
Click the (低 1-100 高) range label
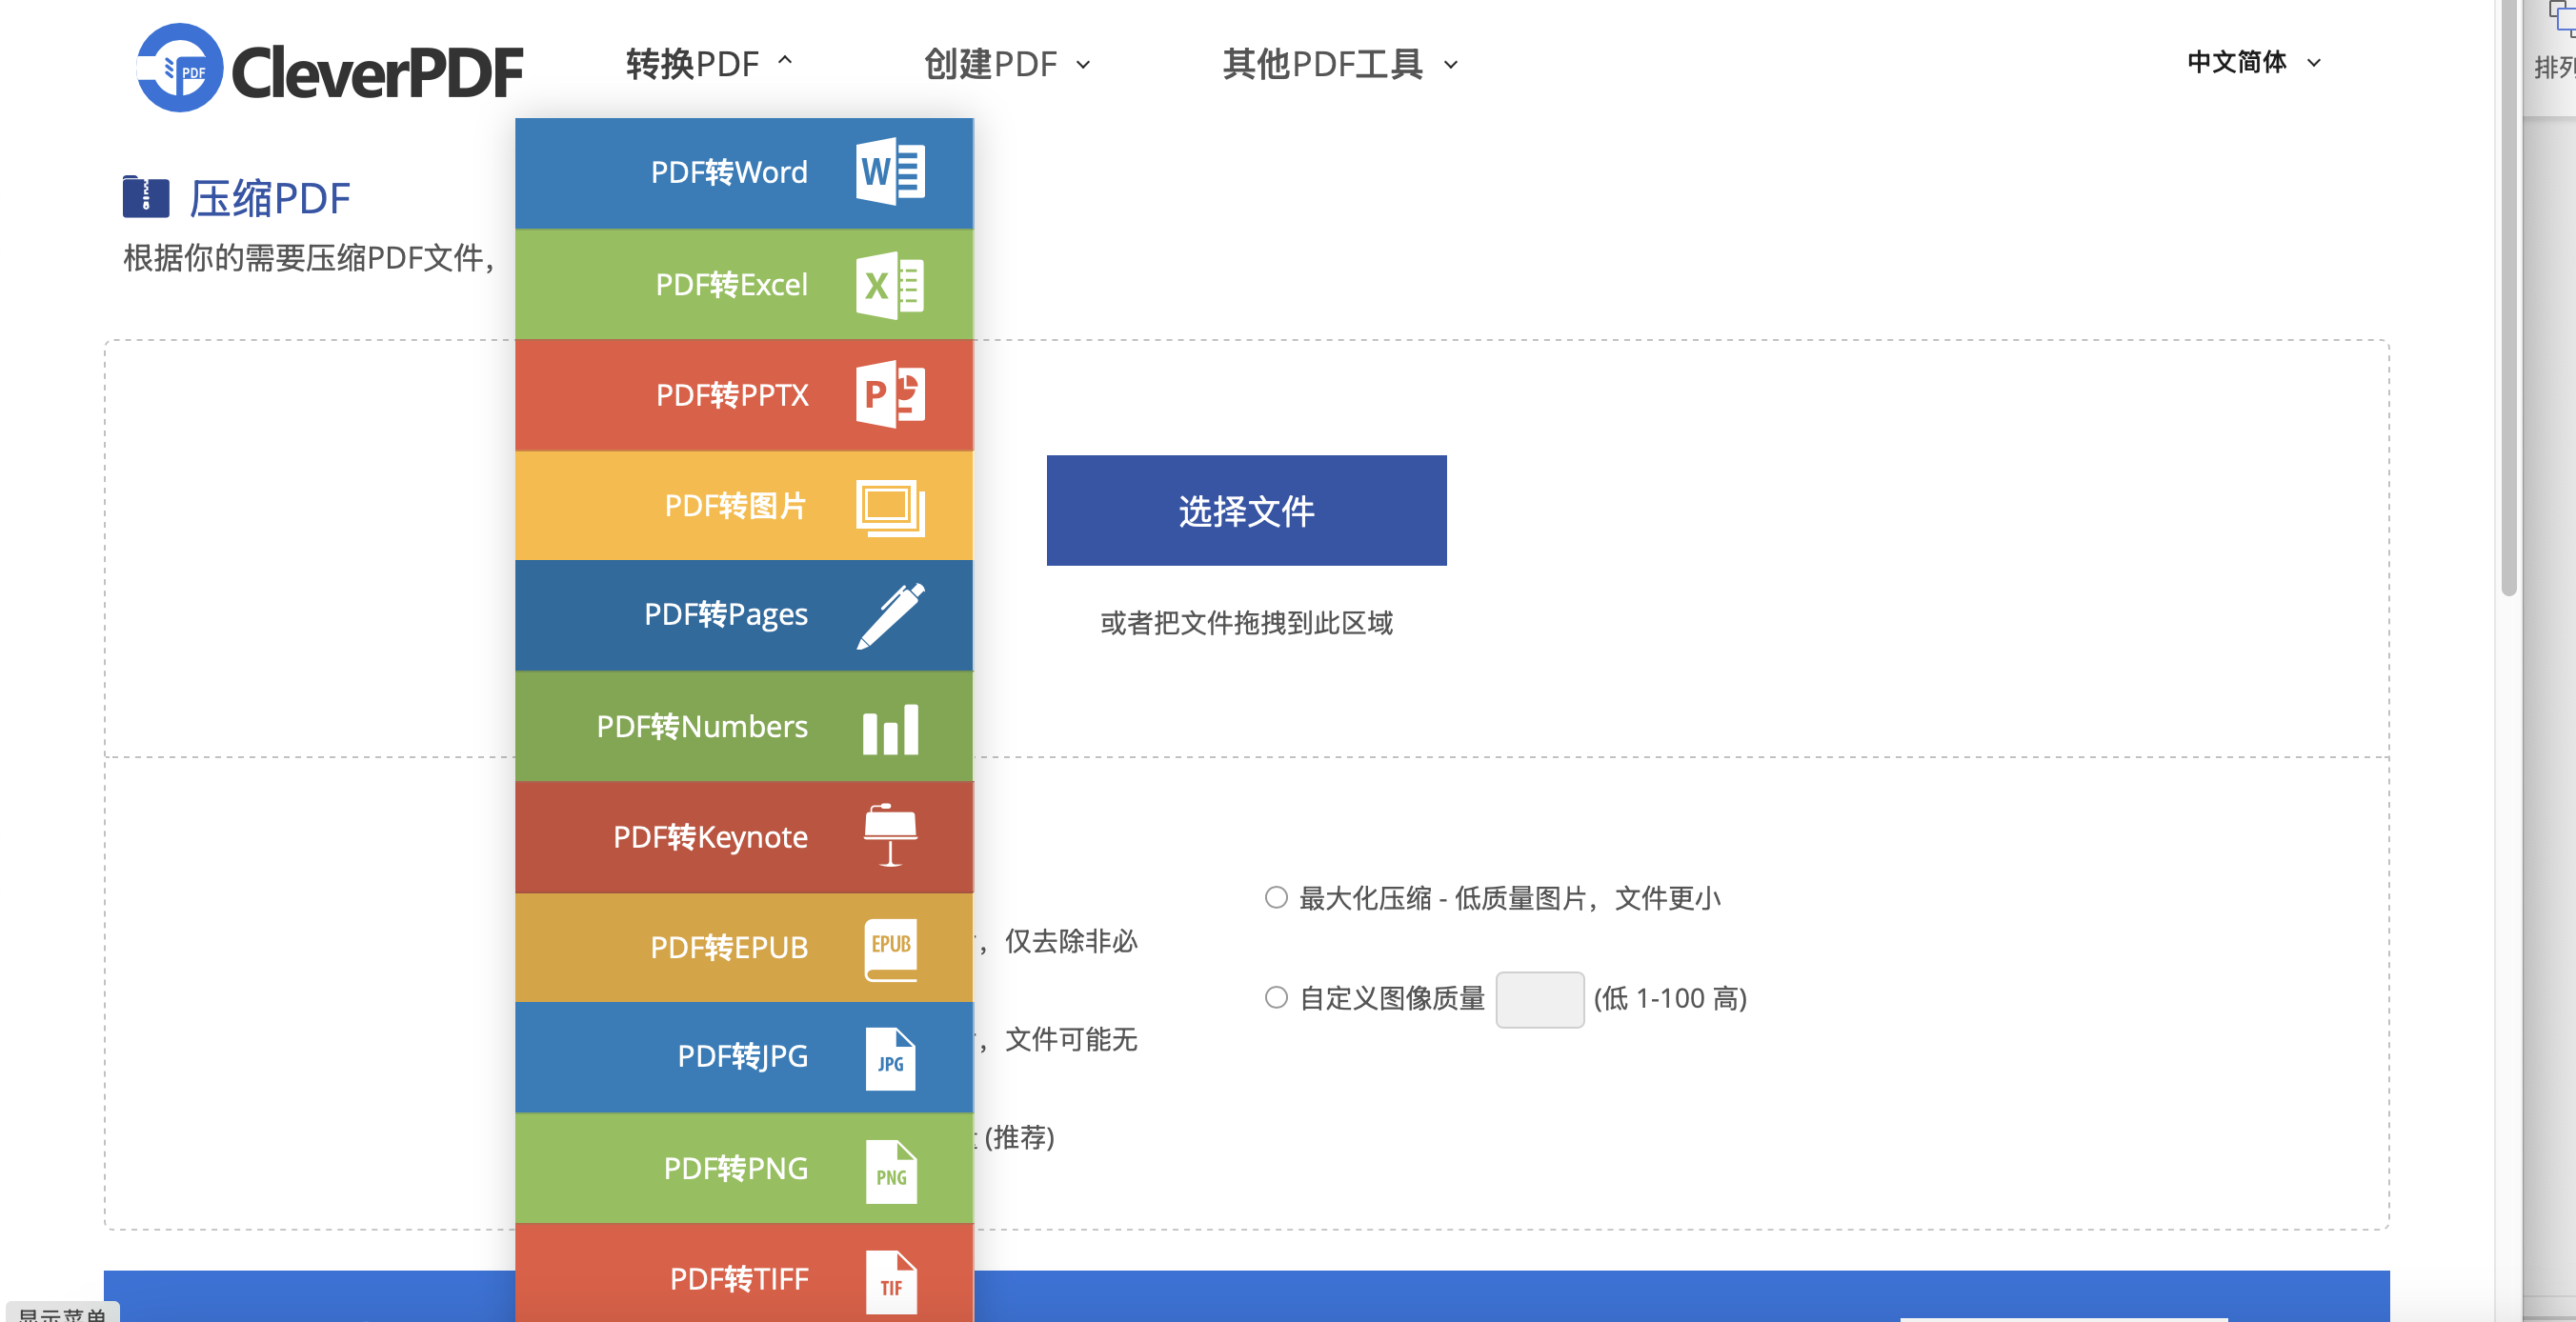(x=1670, y=998)
